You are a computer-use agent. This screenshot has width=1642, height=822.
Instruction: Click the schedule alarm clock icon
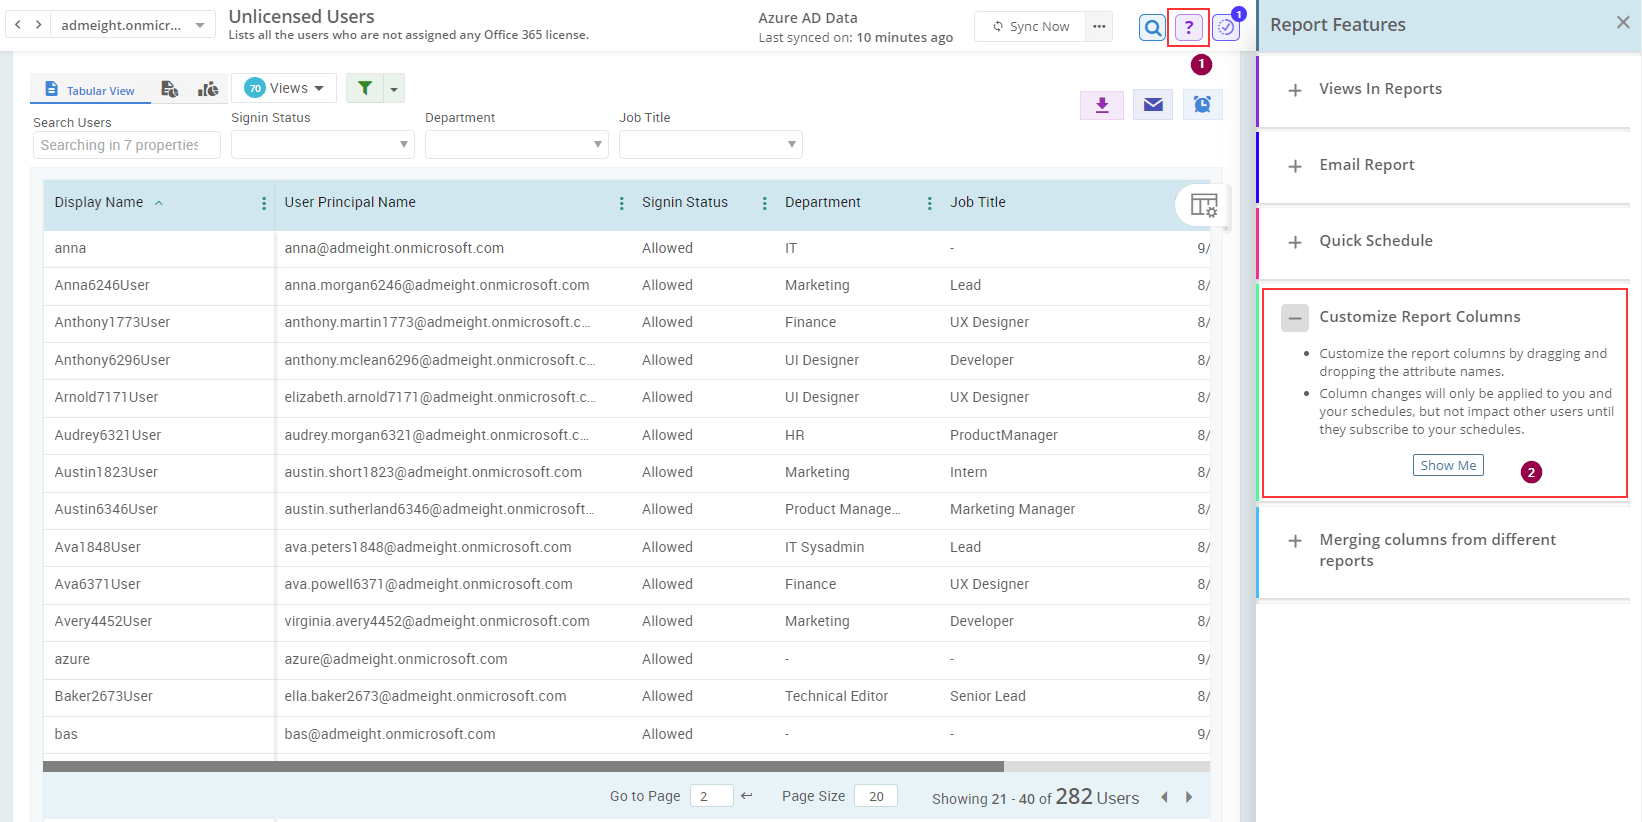click(1202, 105)
